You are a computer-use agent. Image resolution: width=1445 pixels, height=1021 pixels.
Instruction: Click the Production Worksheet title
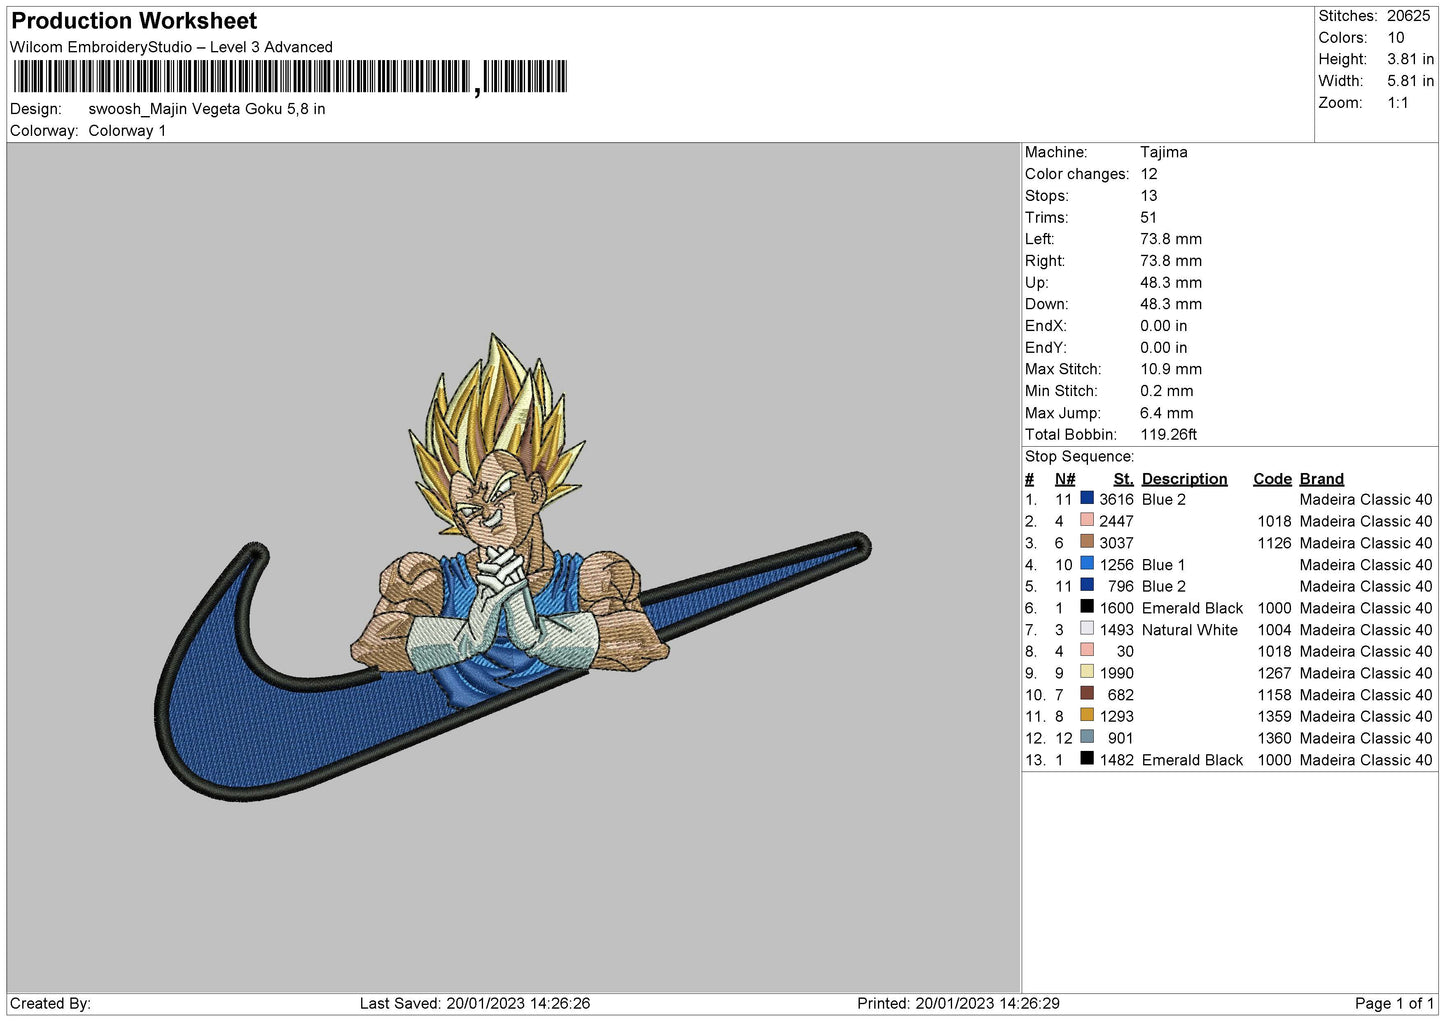134,21
